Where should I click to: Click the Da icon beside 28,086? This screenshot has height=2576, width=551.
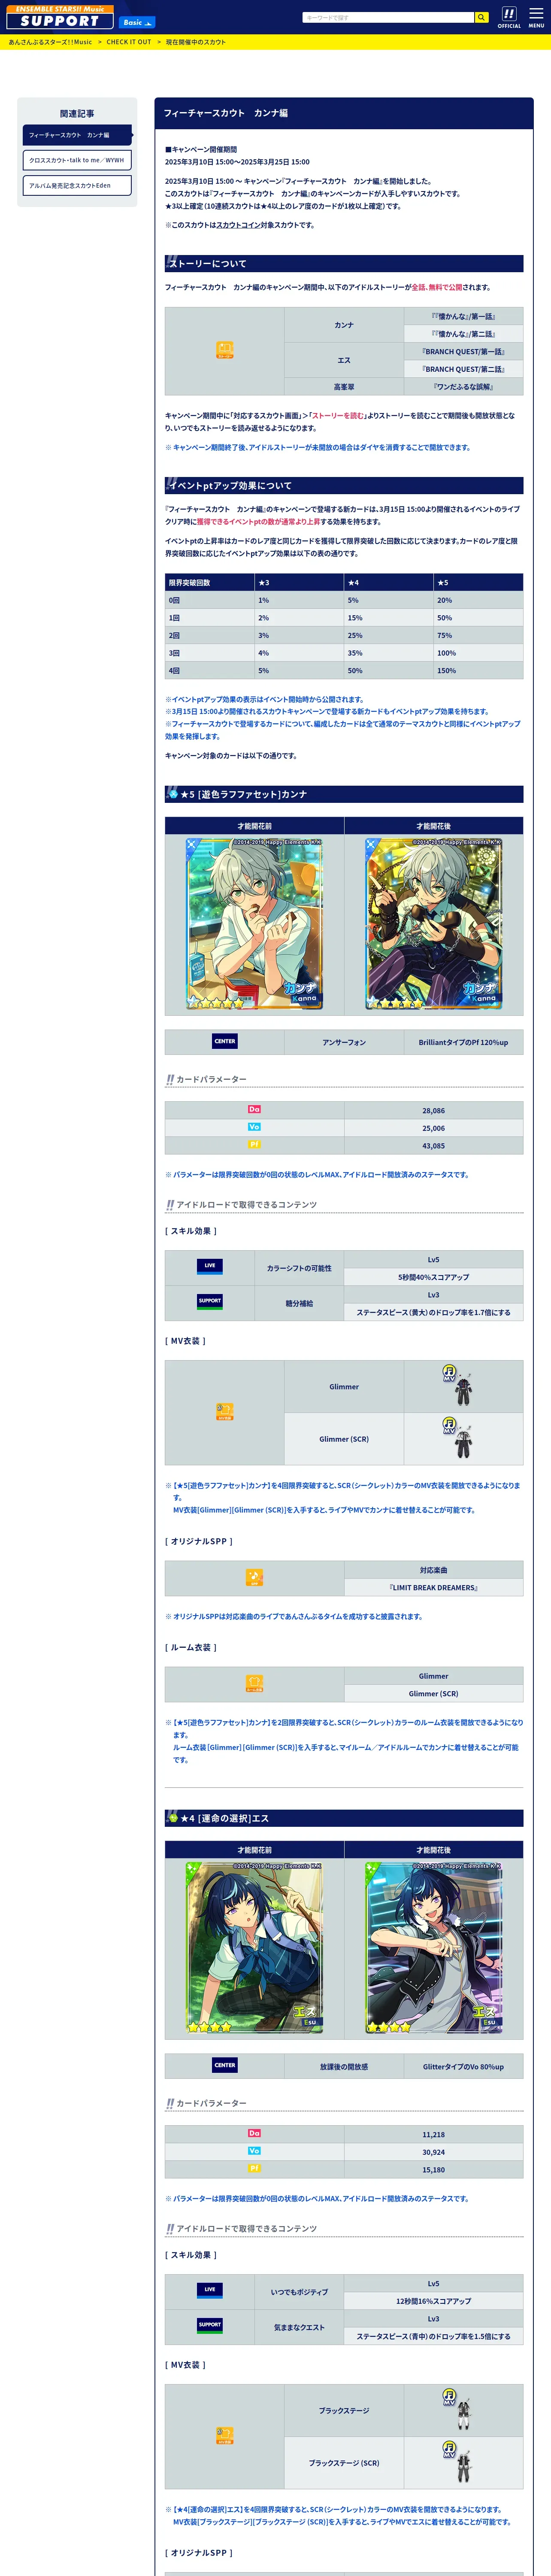(x=254, y=1109)
